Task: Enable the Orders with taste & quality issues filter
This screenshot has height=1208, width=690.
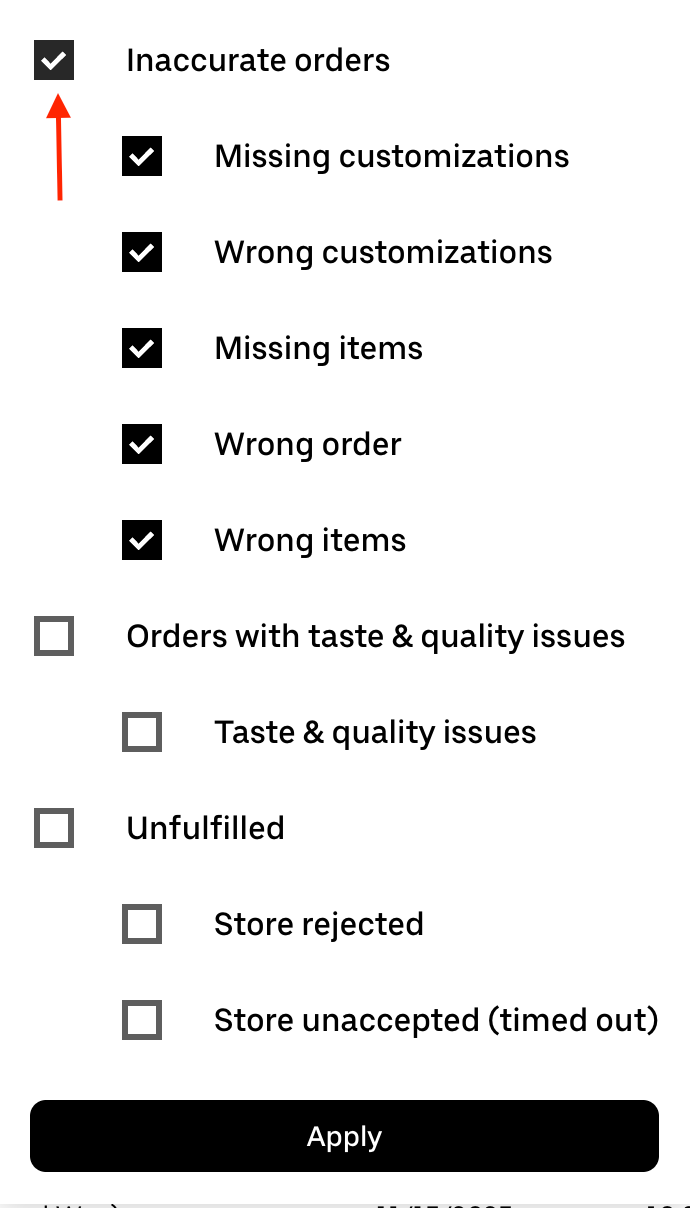Action: coord(53,636)
